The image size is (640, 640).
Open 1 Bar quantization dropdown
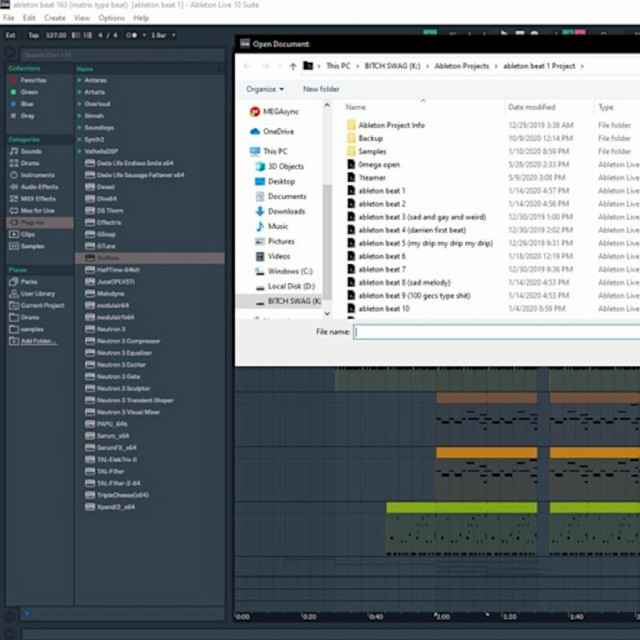[163, 36]
